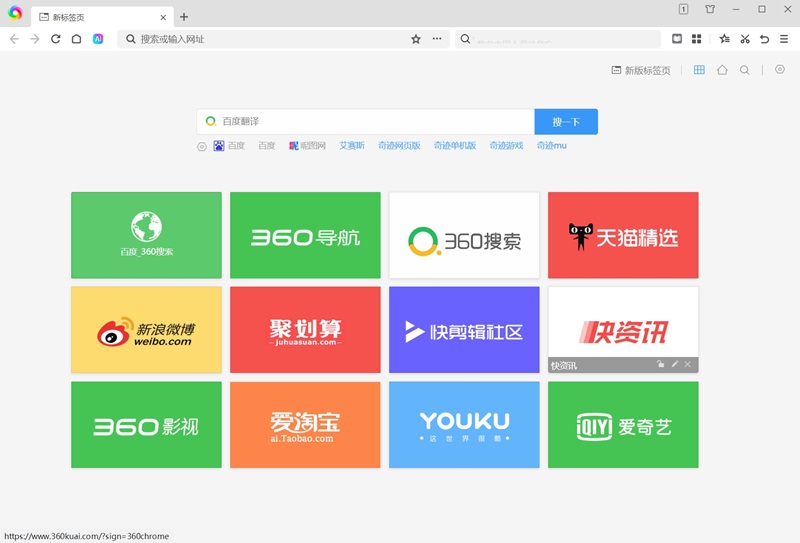
Task: Select the 新标签页 tab
Action: [102, 17]
